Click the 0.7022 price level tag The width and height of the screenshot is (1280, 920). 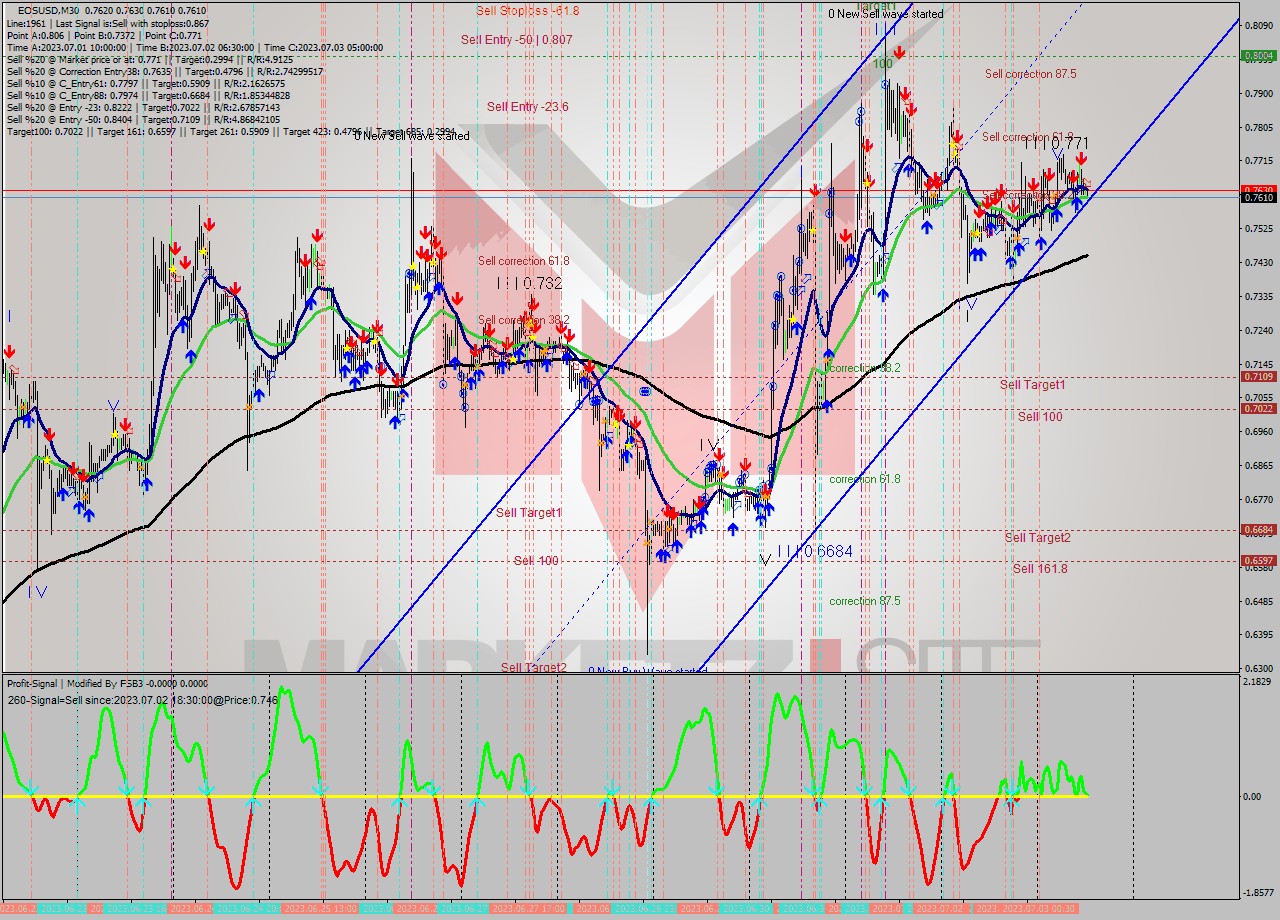pyautogui.click(x=1258, y=408)
